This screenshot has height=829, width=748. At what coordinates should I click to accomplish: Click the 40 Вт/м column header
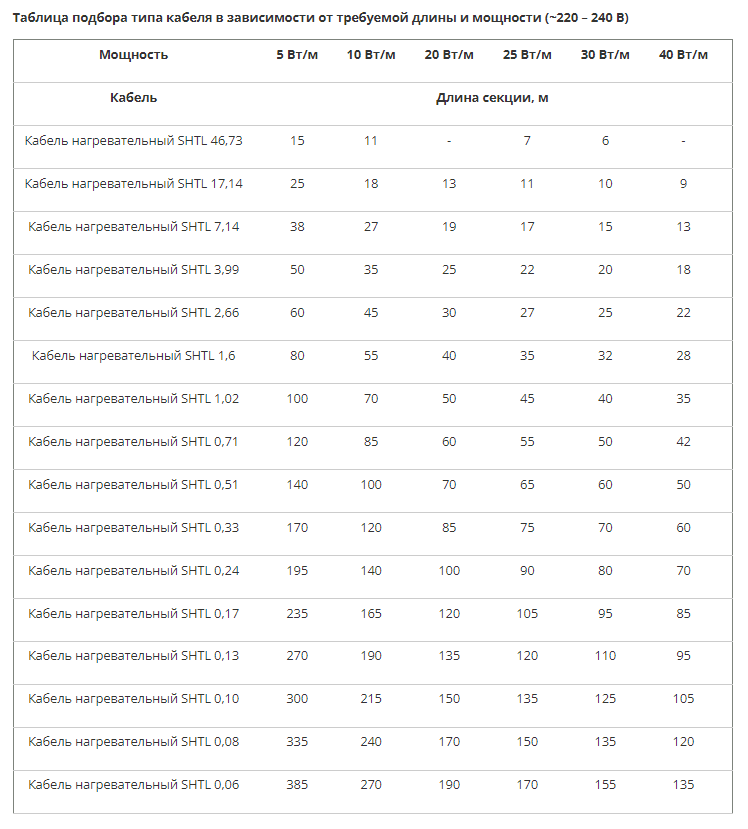tap(683, 54)
